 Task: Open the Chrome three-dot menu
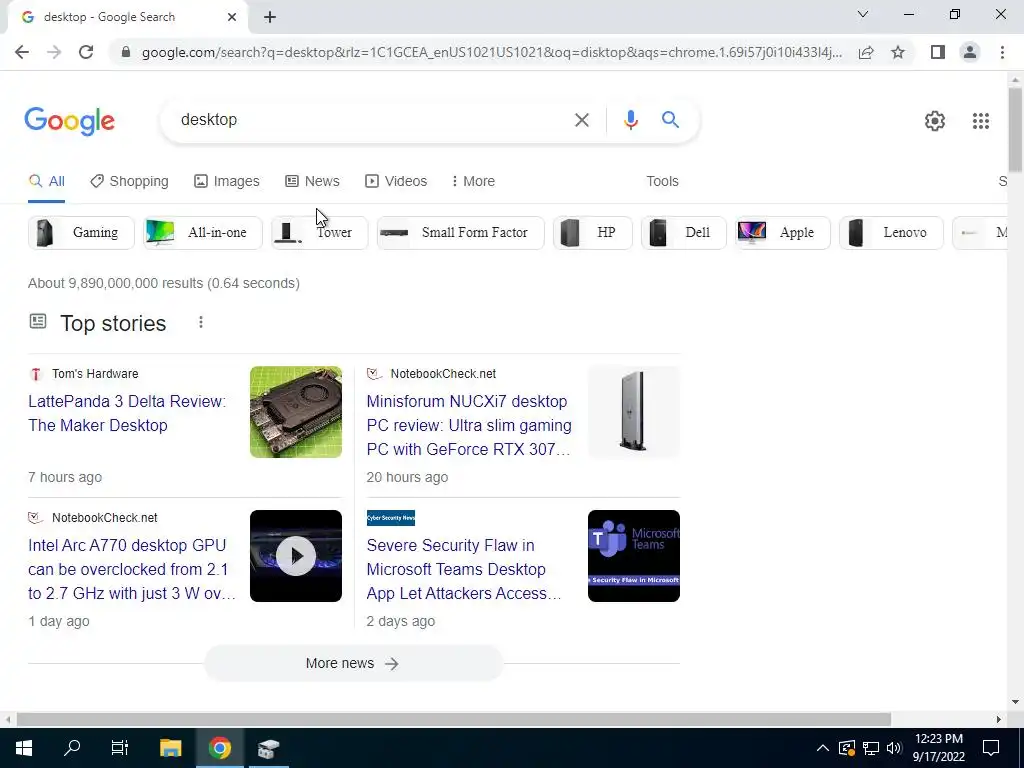pos(1002,52)
